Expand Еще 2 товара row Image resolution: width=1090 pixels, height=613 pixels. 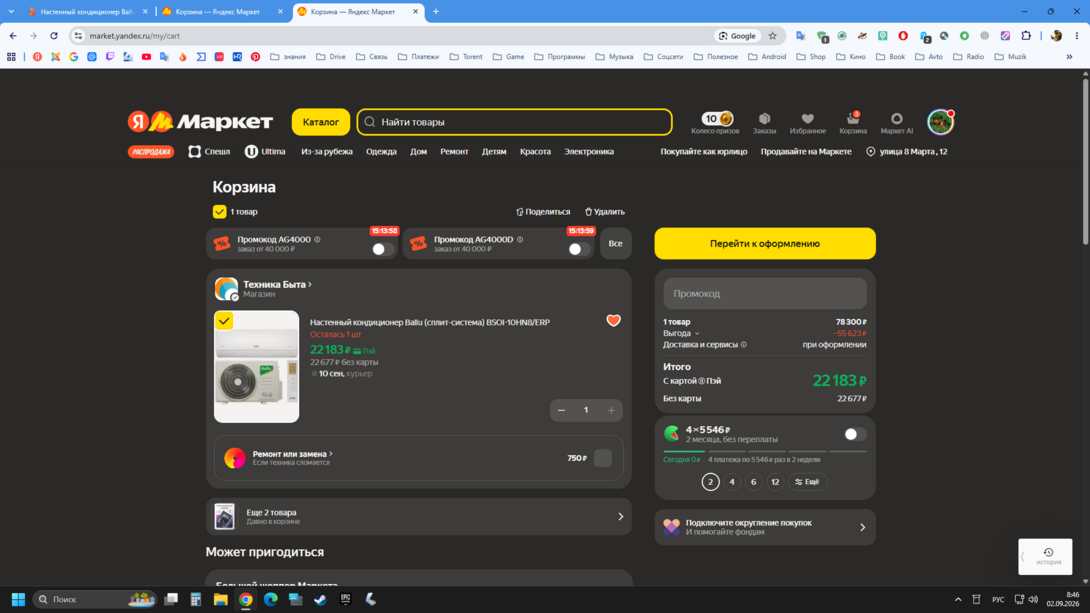[x=418, y=516]
